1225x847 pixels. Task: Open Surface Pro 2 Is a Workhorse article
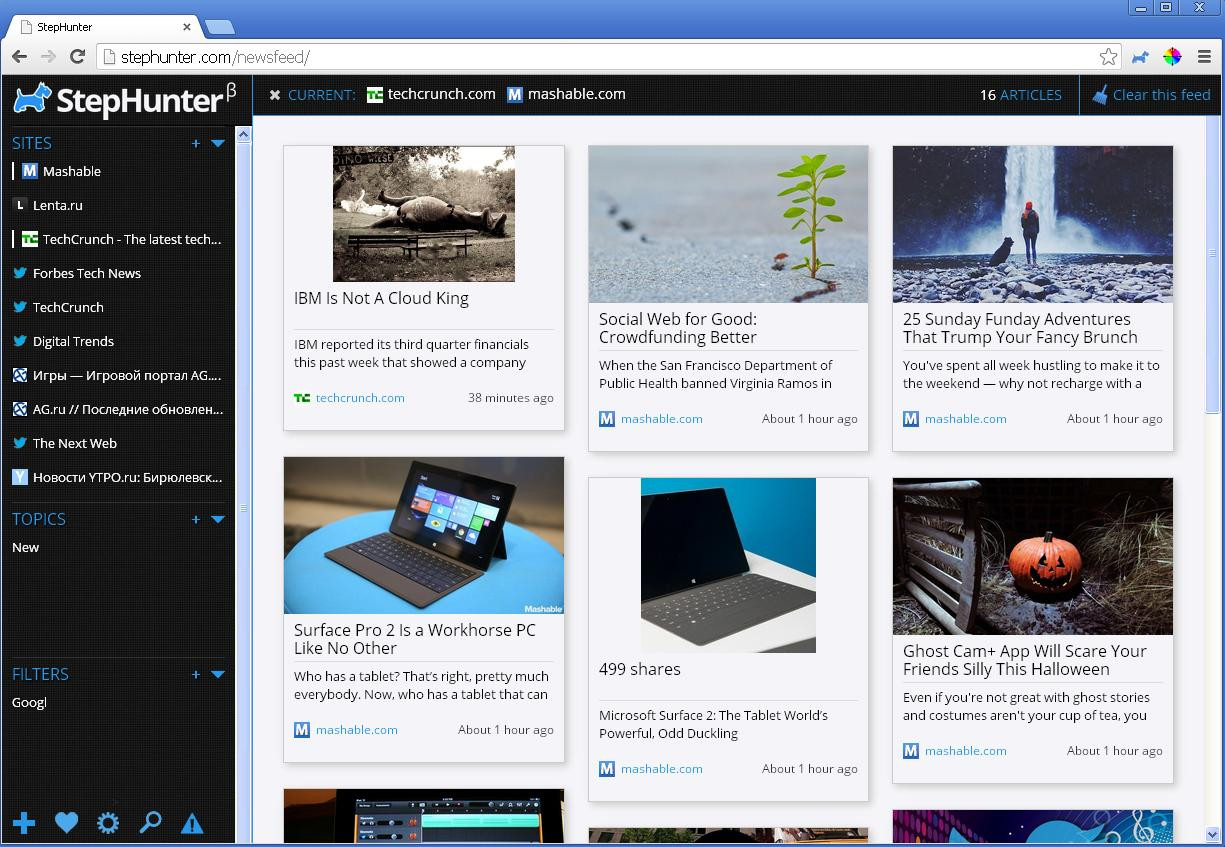[415, 639]
